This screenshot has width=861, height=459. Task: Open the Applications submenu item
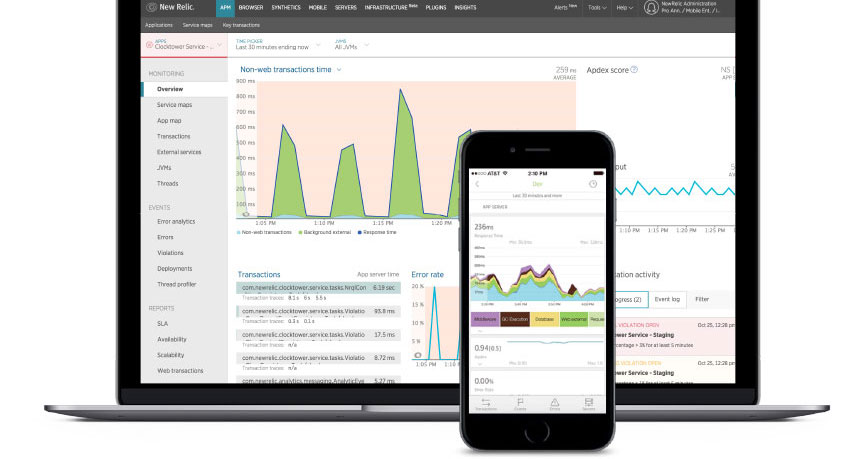[159, 25]
